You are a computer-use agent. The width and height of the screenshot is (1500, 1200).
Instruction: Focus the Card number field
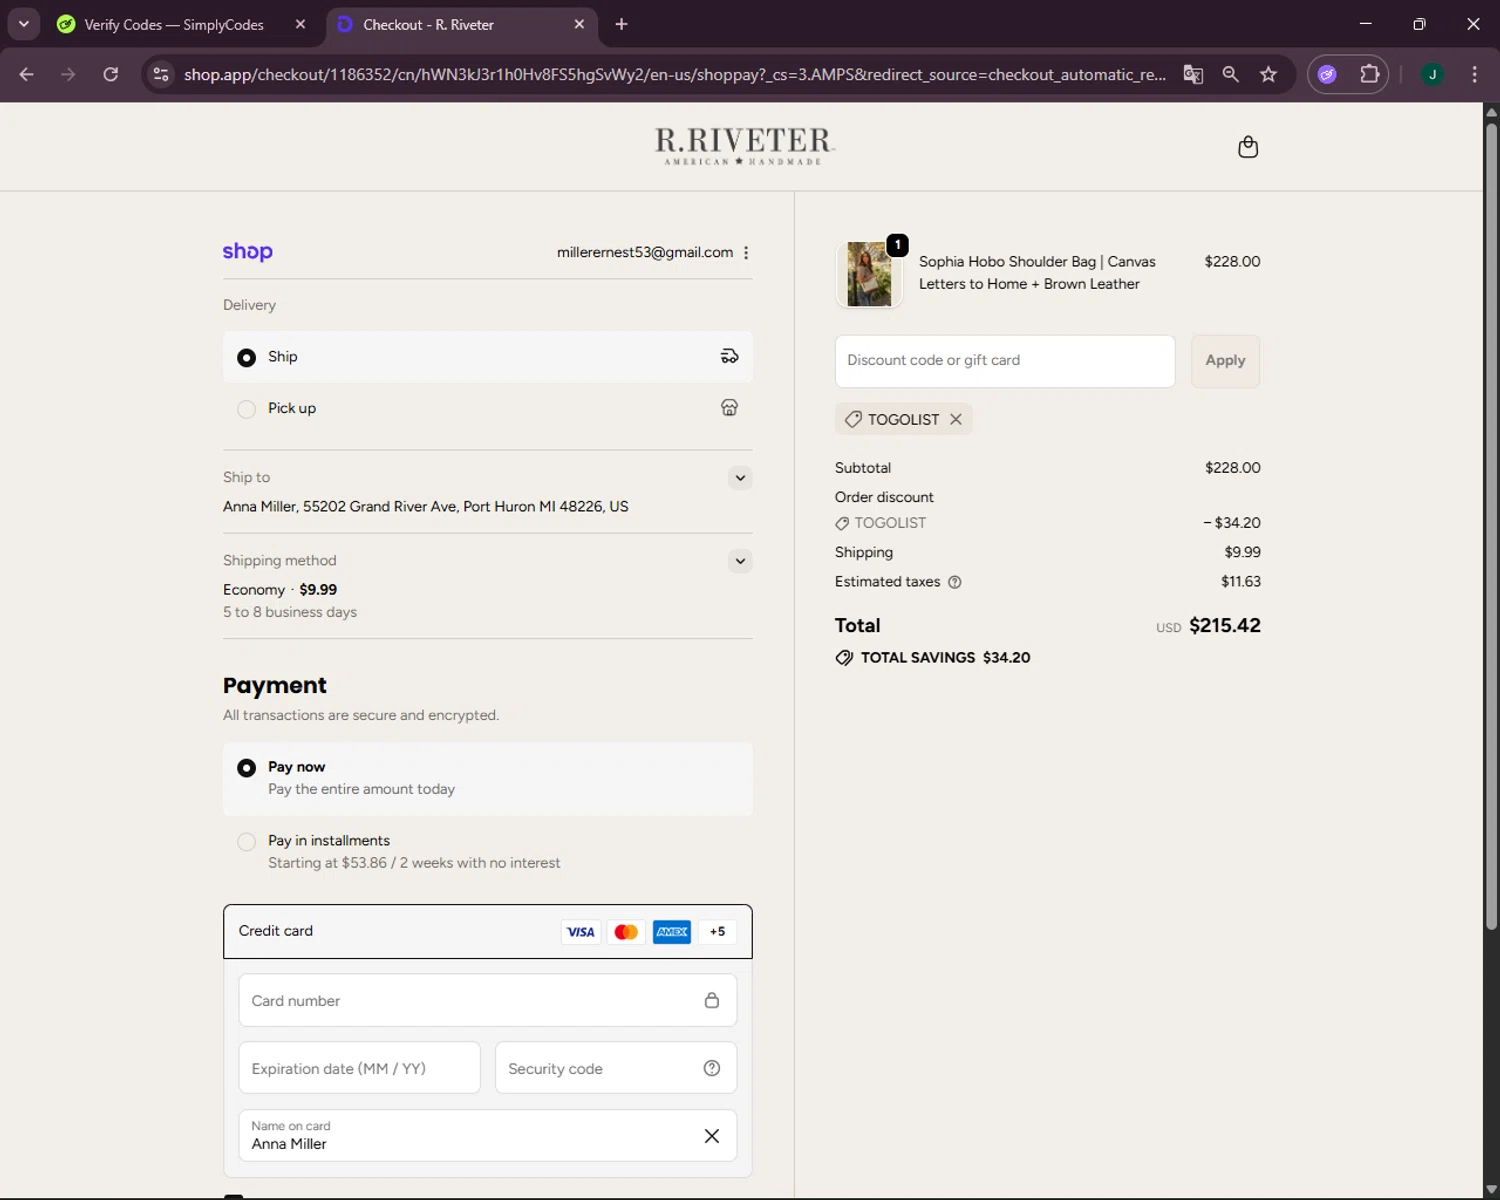(x=487, y=1000)
